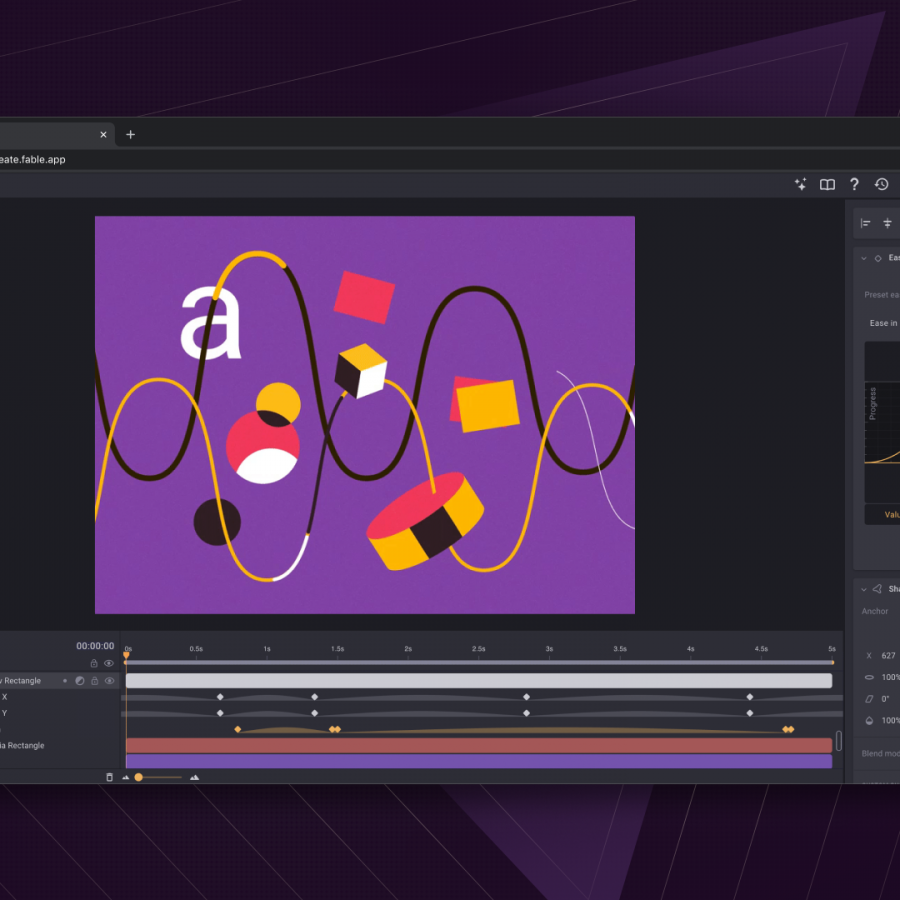Open a new browser tab with the plus button
This screenshot has width=900, height=900.
coord(131,134)
